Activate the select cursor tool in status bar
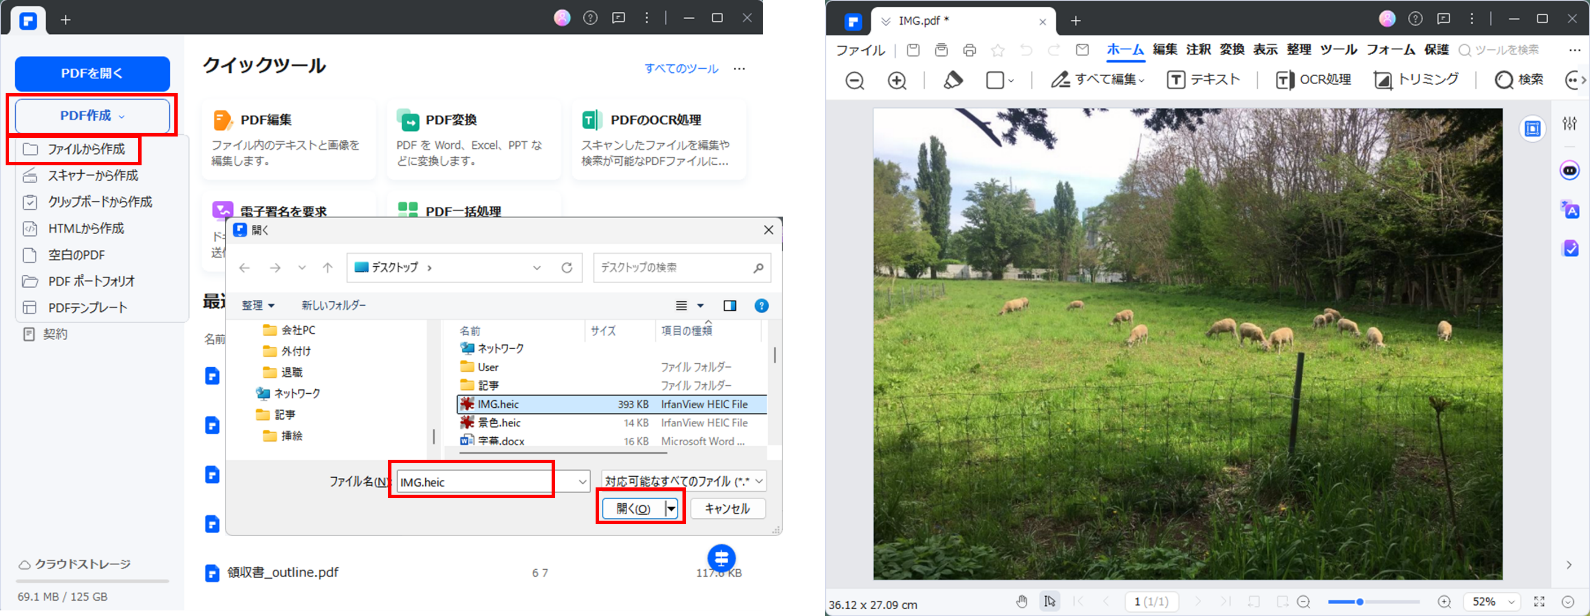This screenshot has width=1590, height=616. pyautogui.click(x=1049, y=602)
